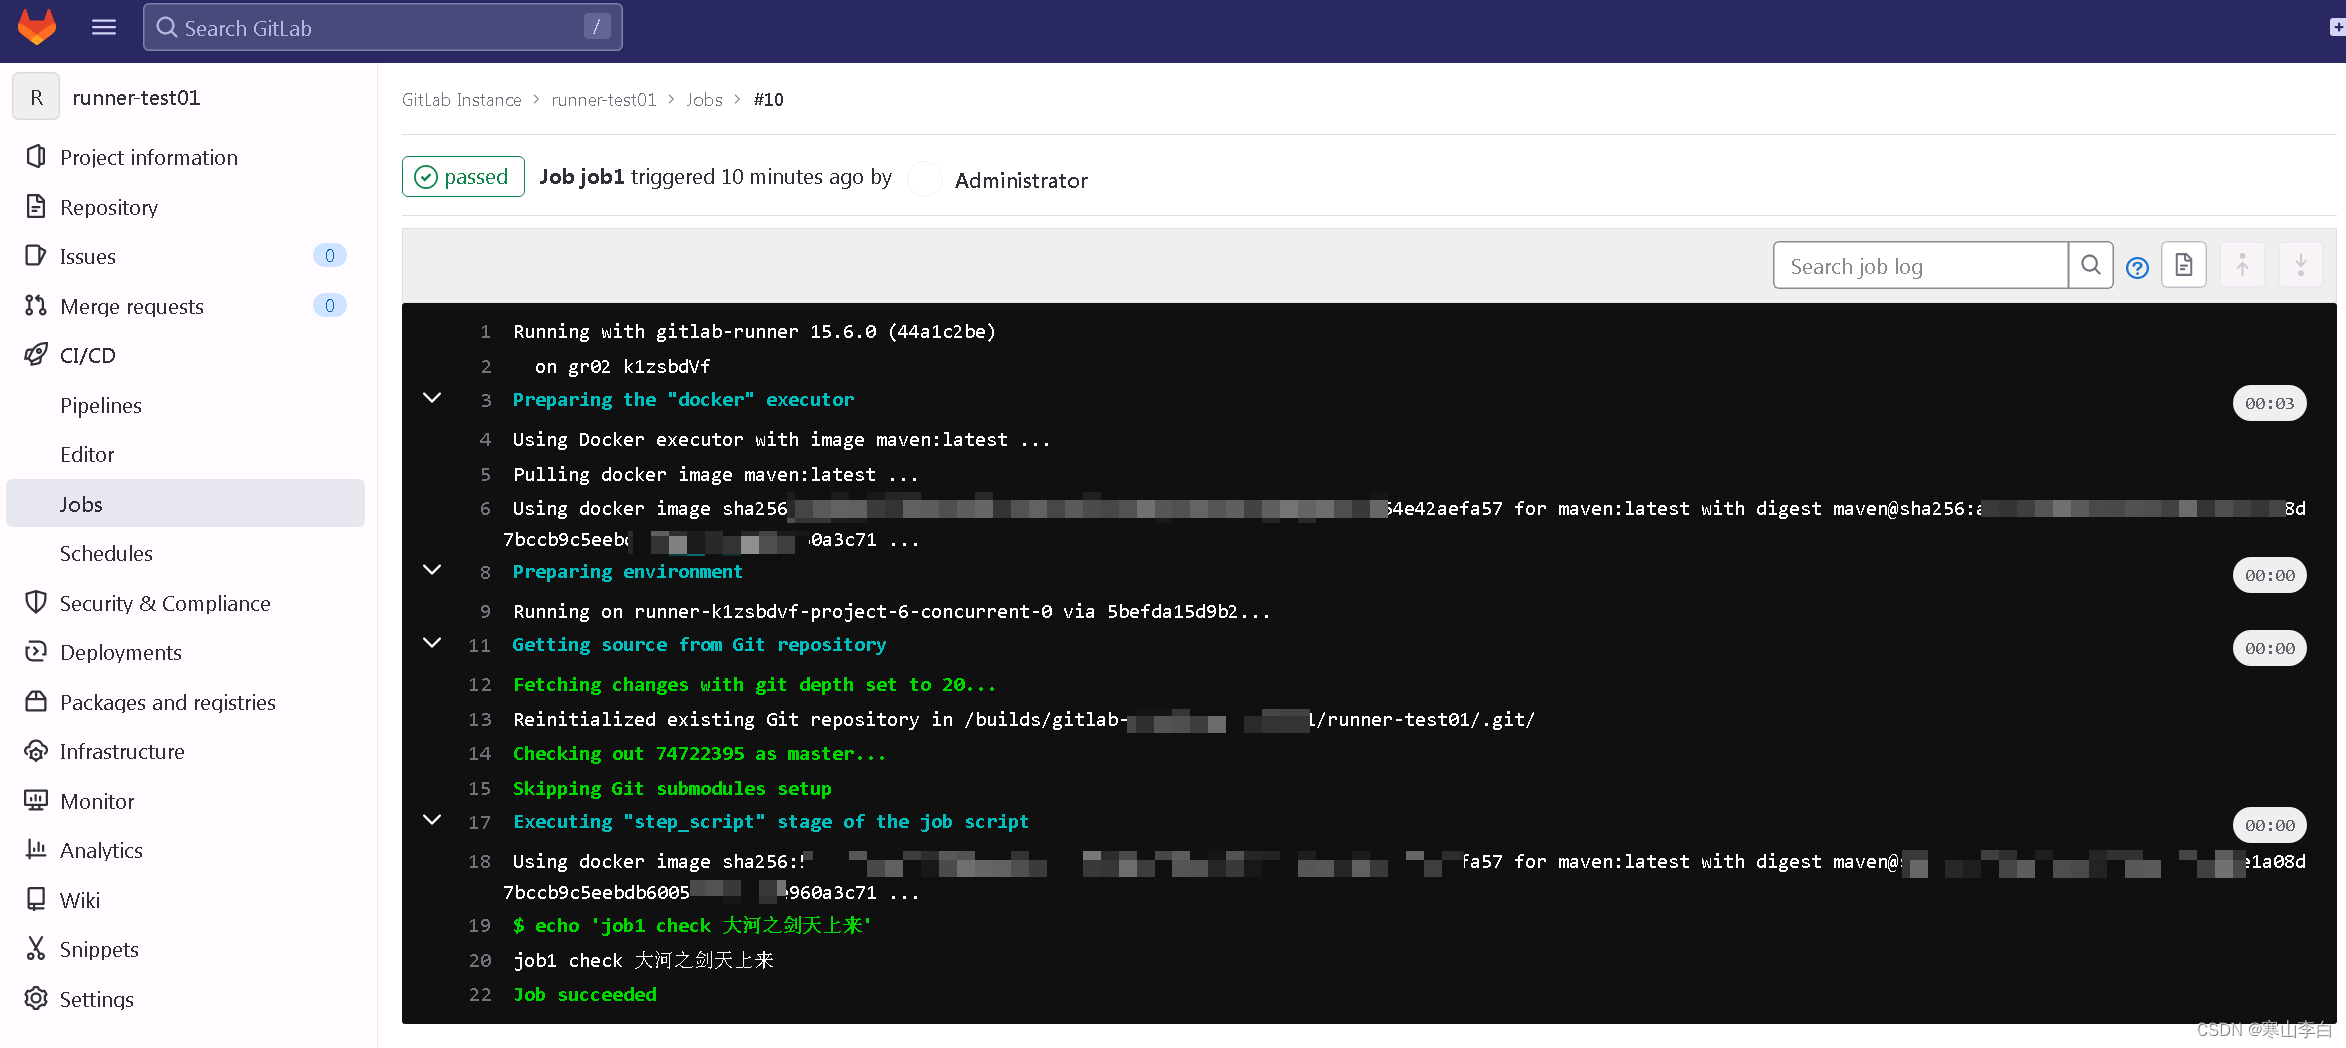Image resolution: width=2346 pixels, height=1048 pixels.
Task: Click the Repository file icon
Action: click(x=36, y=207)
